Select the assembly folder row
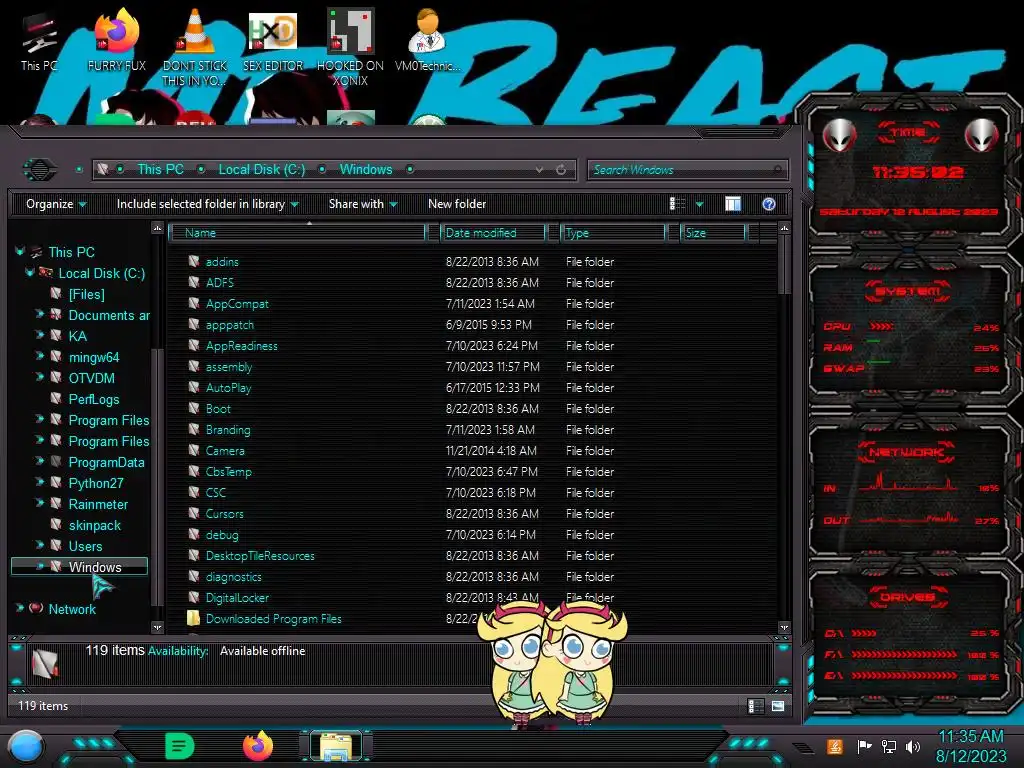1024x768 pixels. [x=473, y=367]
